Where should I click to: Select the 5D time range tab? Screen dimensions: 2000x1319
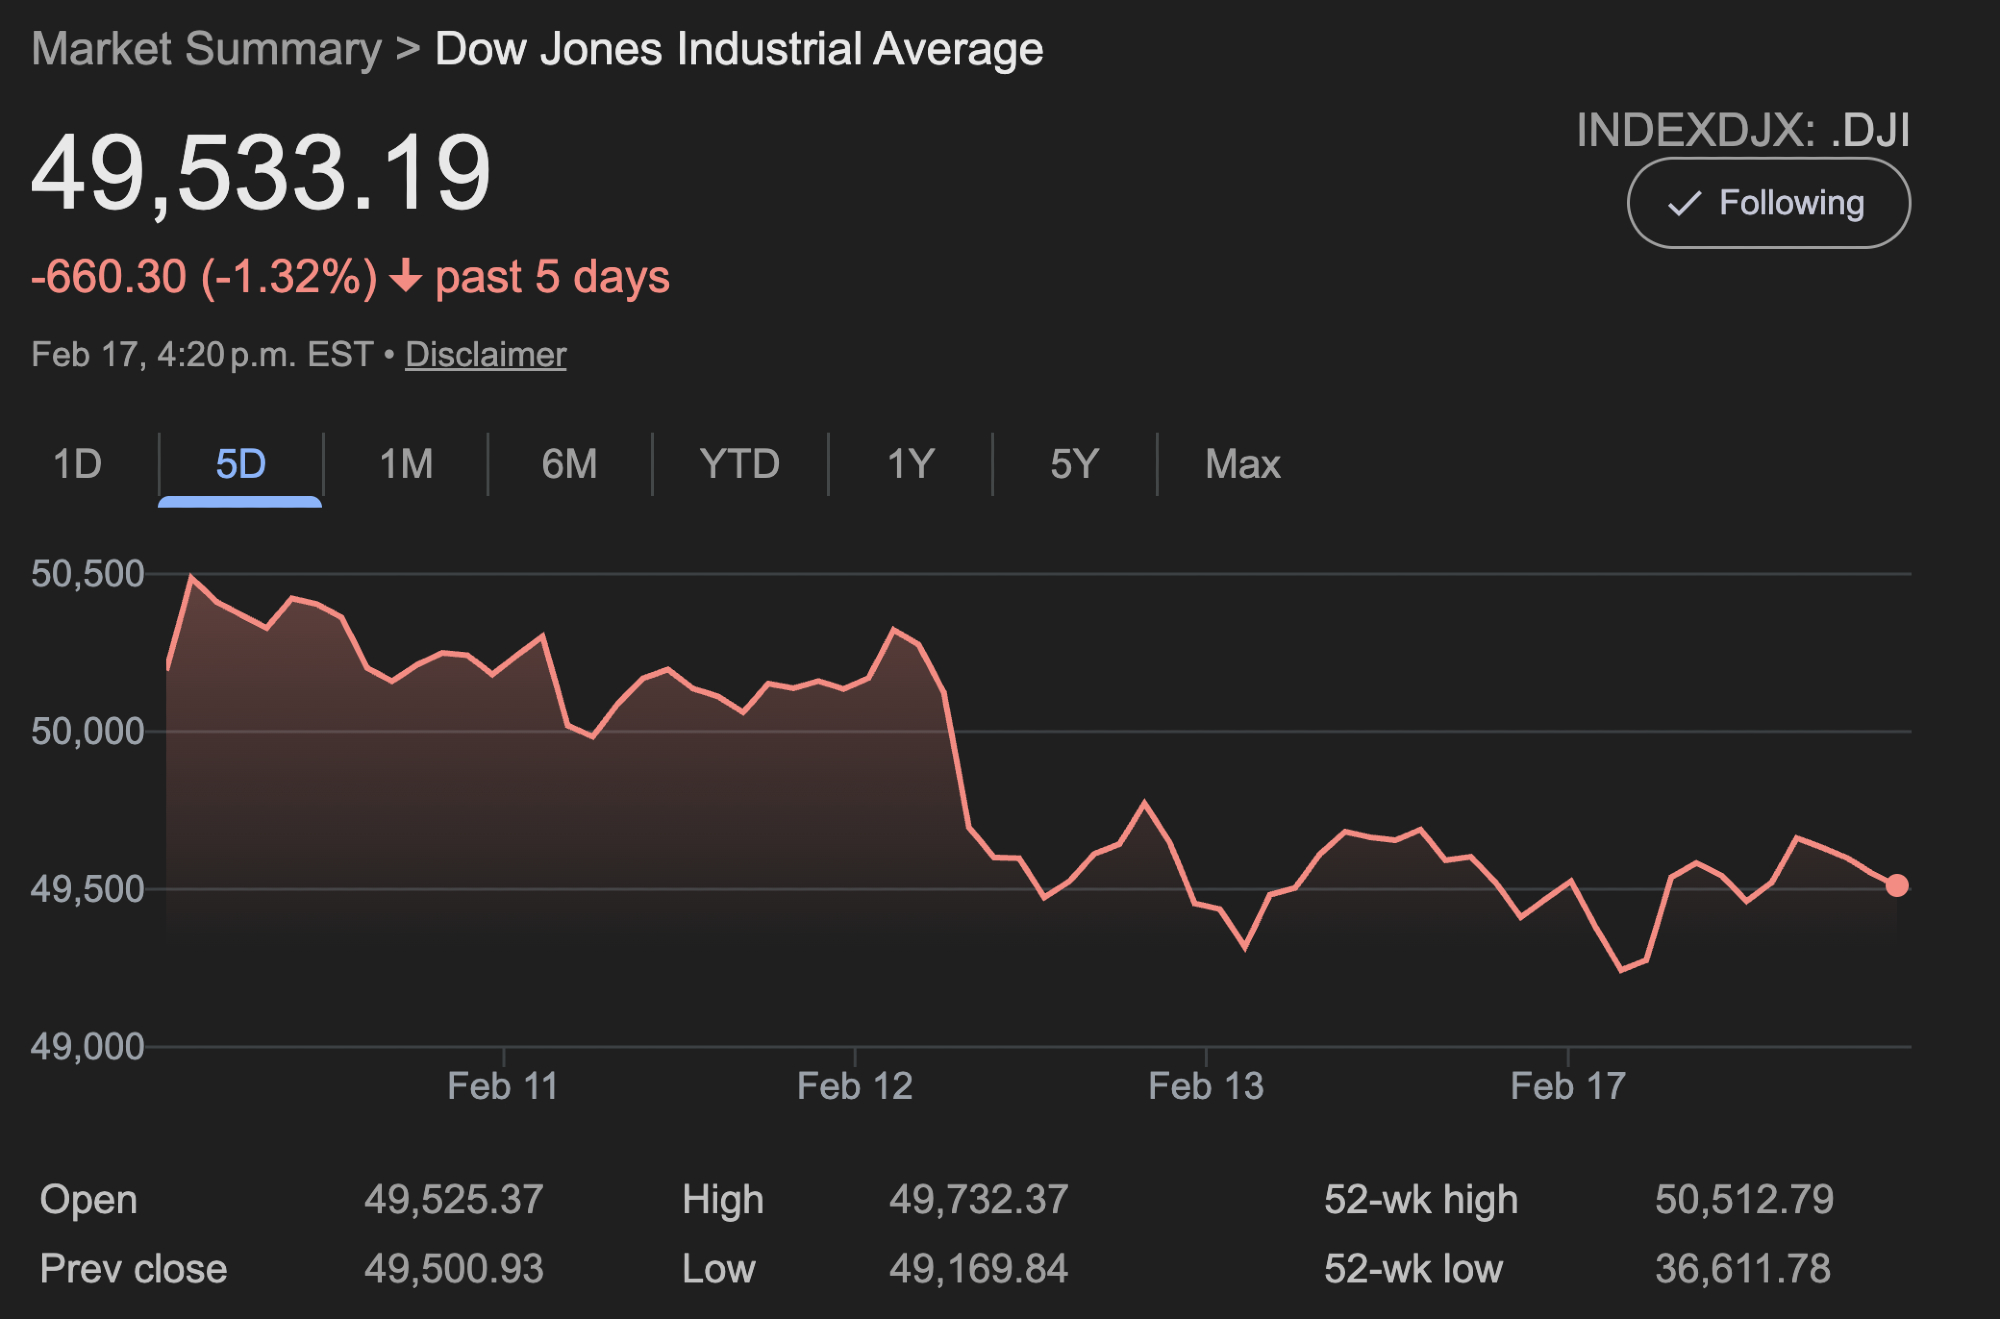pyautogui.click(x=240, y=464)
